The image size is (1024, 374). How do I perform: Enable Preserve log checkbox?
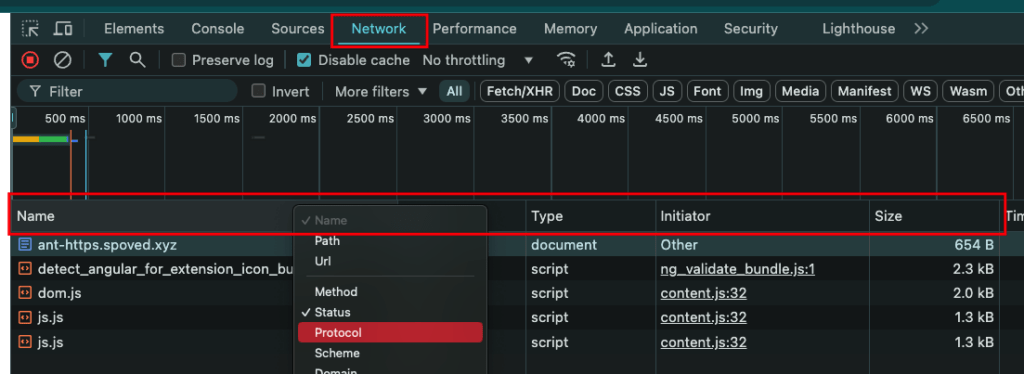pos(178,60)
